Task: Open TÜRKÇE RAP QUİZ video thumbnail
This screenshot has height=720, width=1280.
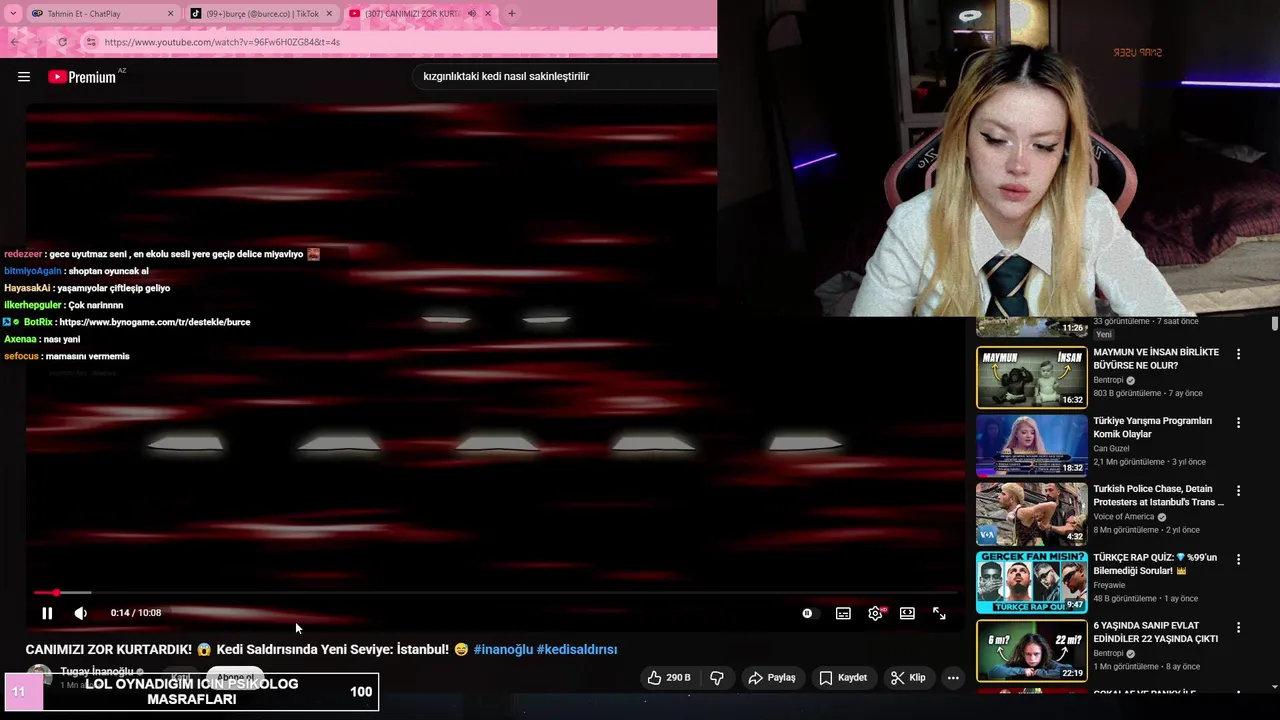Action: [x=1032, y=582]
